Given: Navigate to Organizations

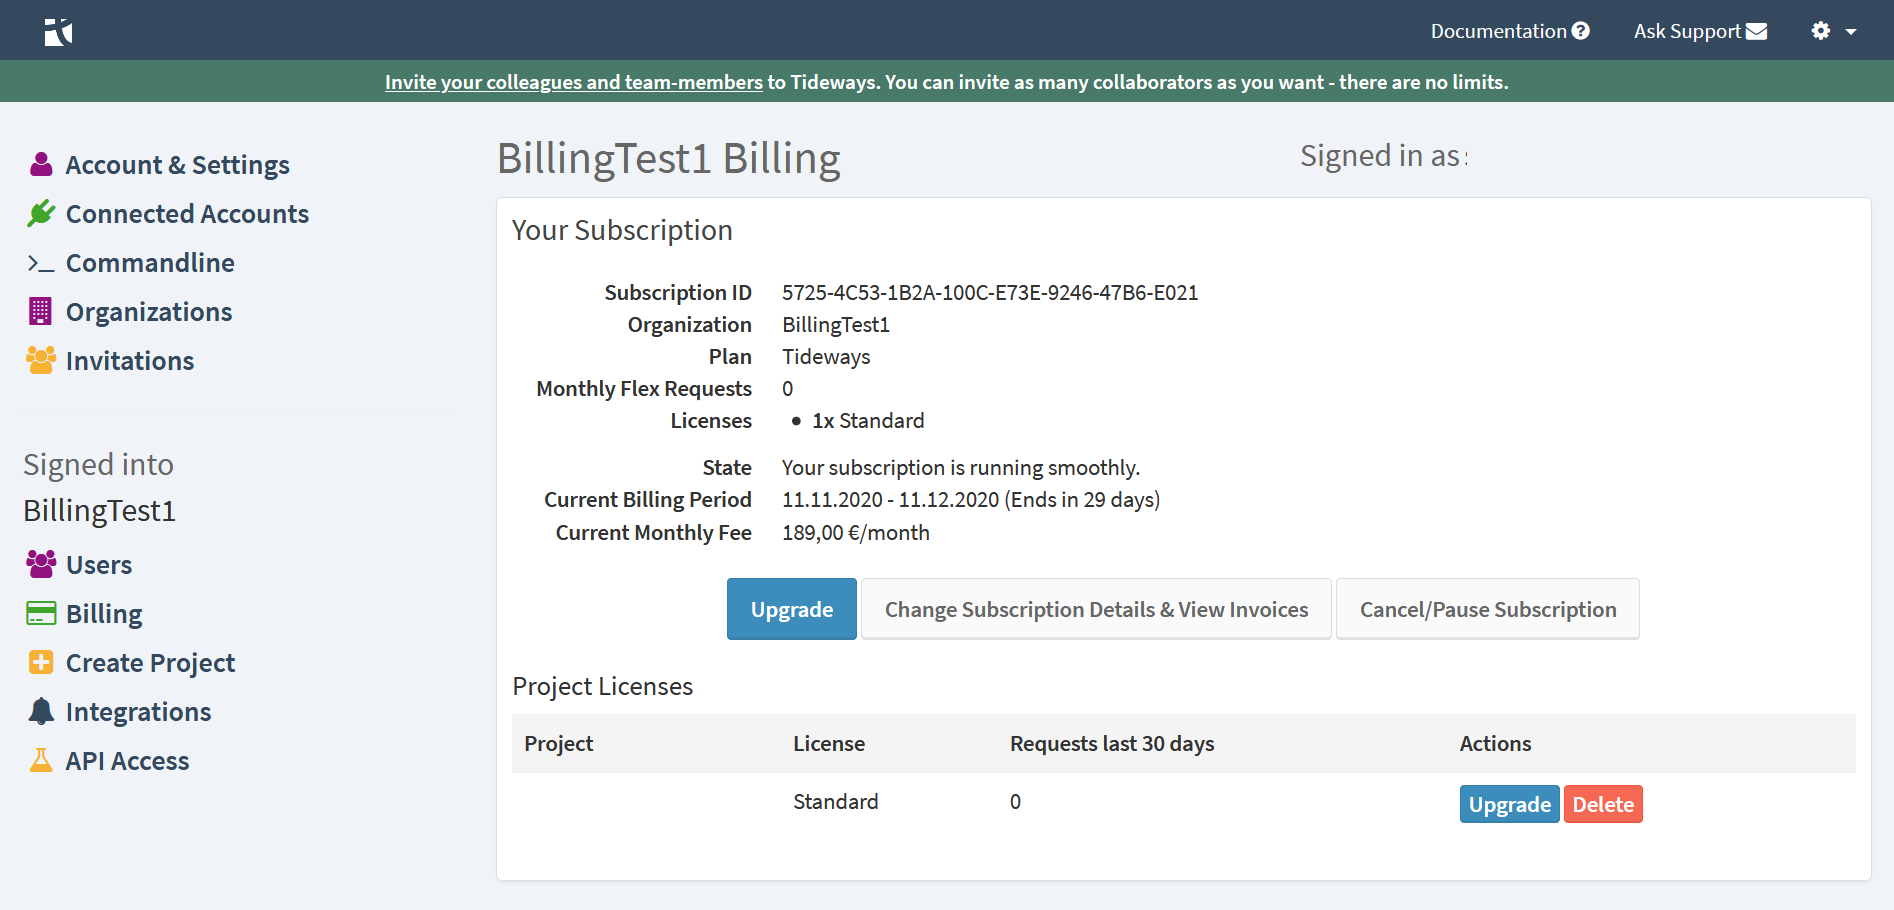Looking at the screenshot, I should [x=149, y=311].
